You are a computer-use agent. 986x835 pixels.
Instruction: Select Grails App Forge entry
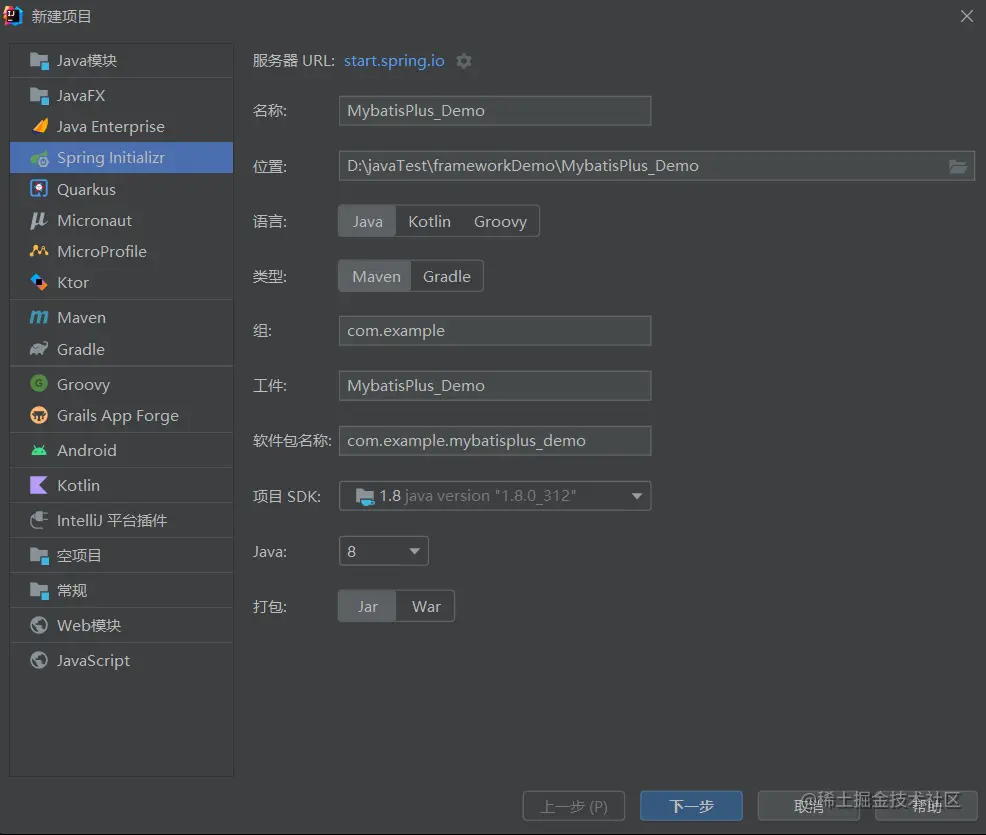click(121, 416)
